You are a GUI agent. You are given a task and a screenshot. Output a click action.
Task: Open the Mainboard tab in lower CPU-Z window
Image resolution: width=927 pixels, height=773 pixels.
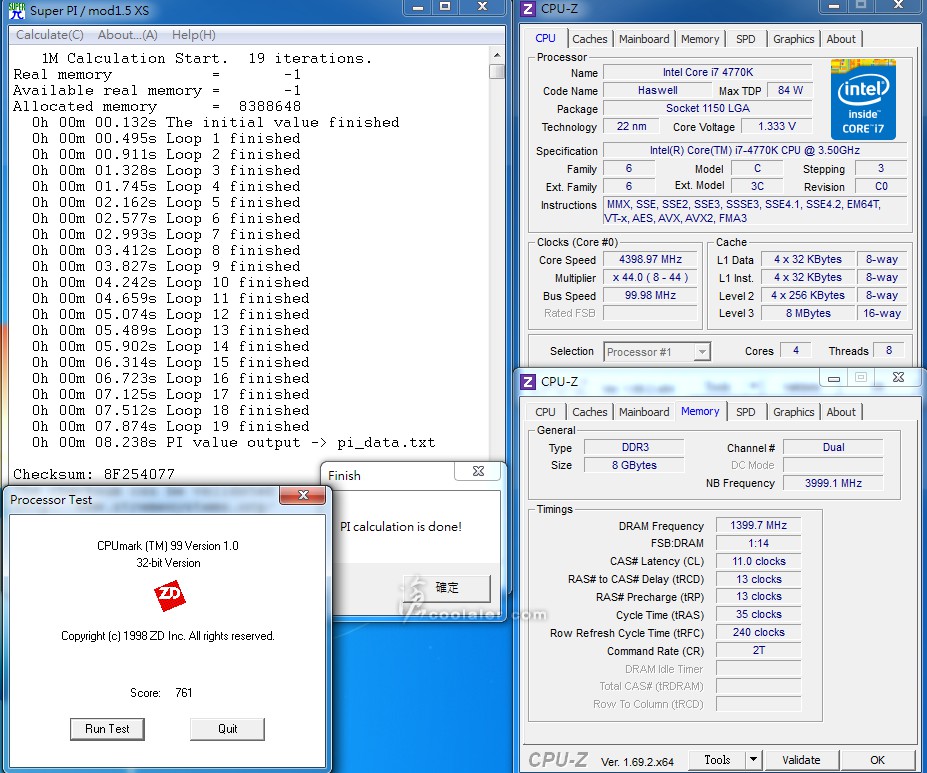[644, 412]
